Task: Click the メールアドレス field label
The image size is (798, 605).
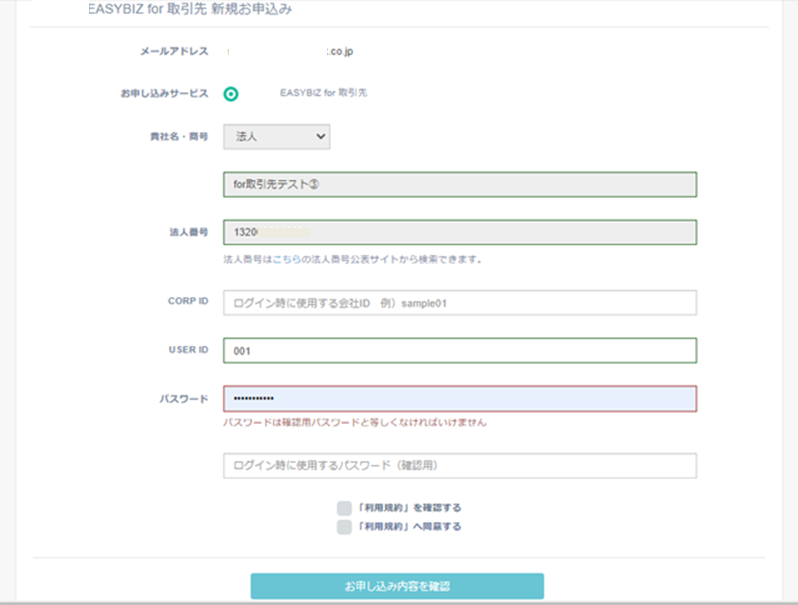Action: (x=176, y=51)
